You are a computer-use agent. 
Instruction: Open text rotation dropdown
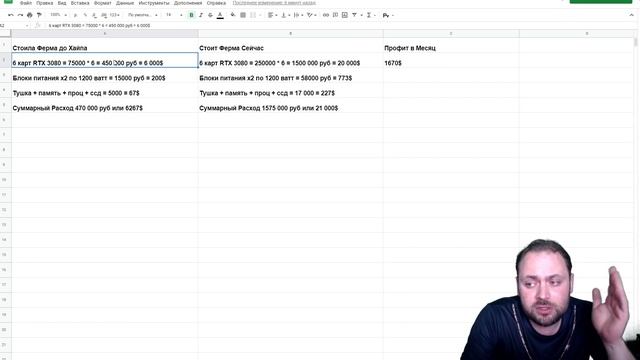311,15
